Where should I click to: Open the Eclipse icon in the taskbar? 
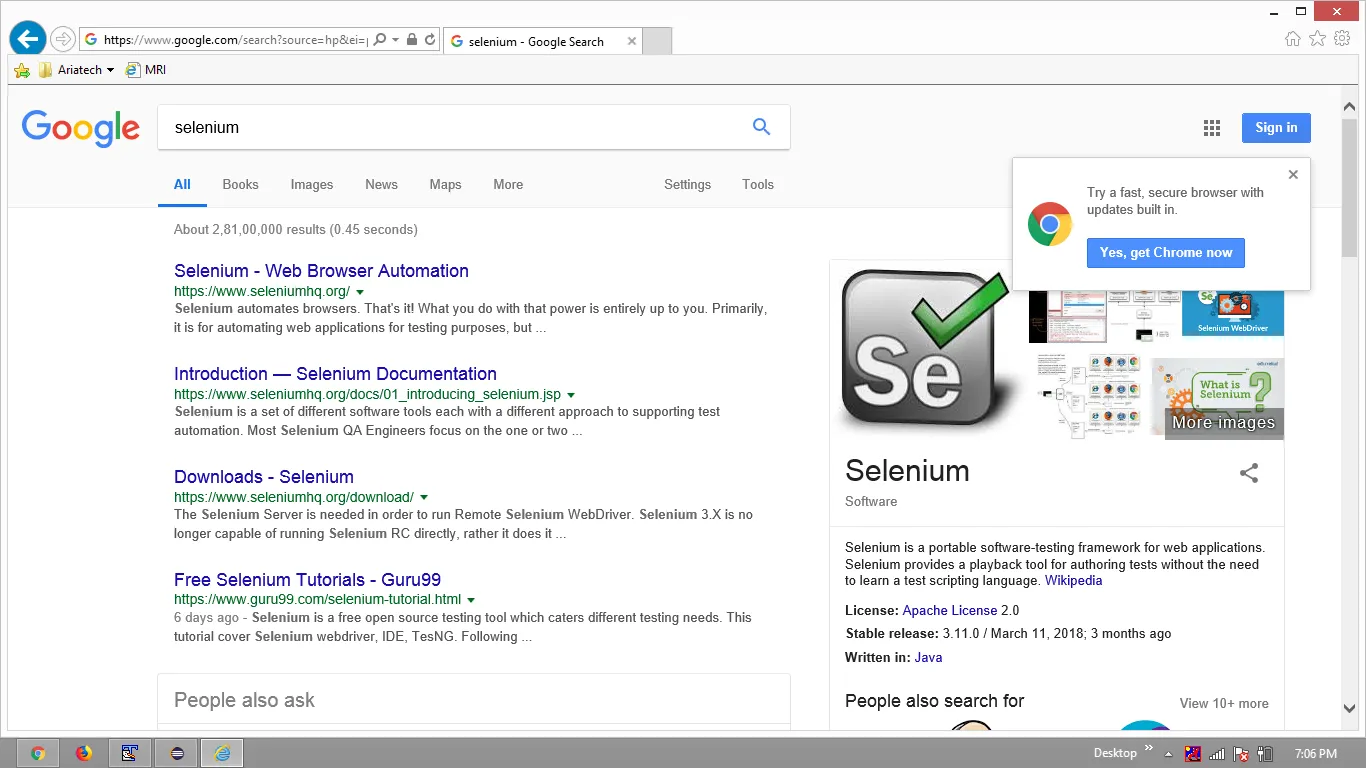coord(176,753)
